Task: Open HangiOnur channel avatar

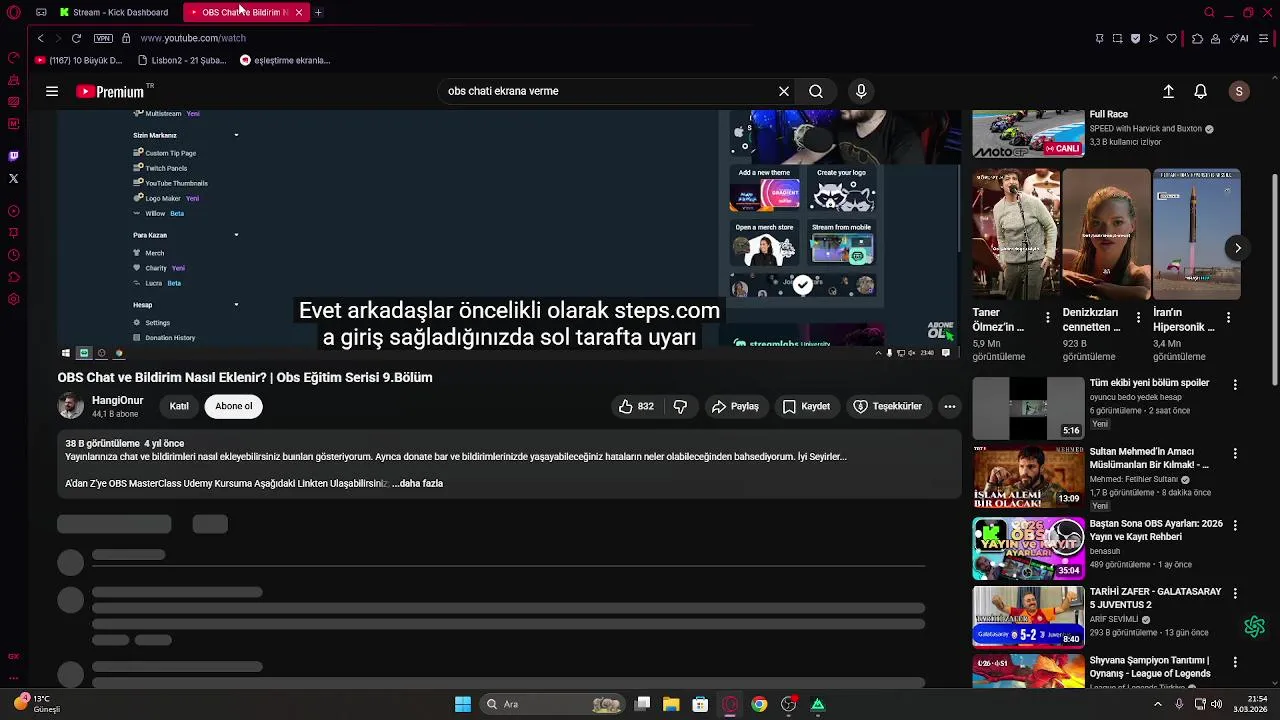Action: tap(70, 406)
